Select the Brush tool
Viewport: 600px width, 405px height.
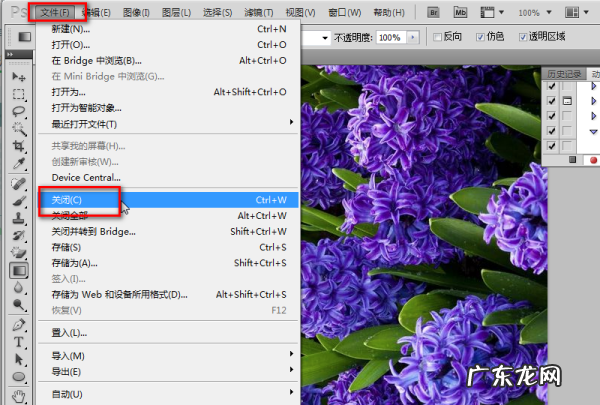click(18, 201)
